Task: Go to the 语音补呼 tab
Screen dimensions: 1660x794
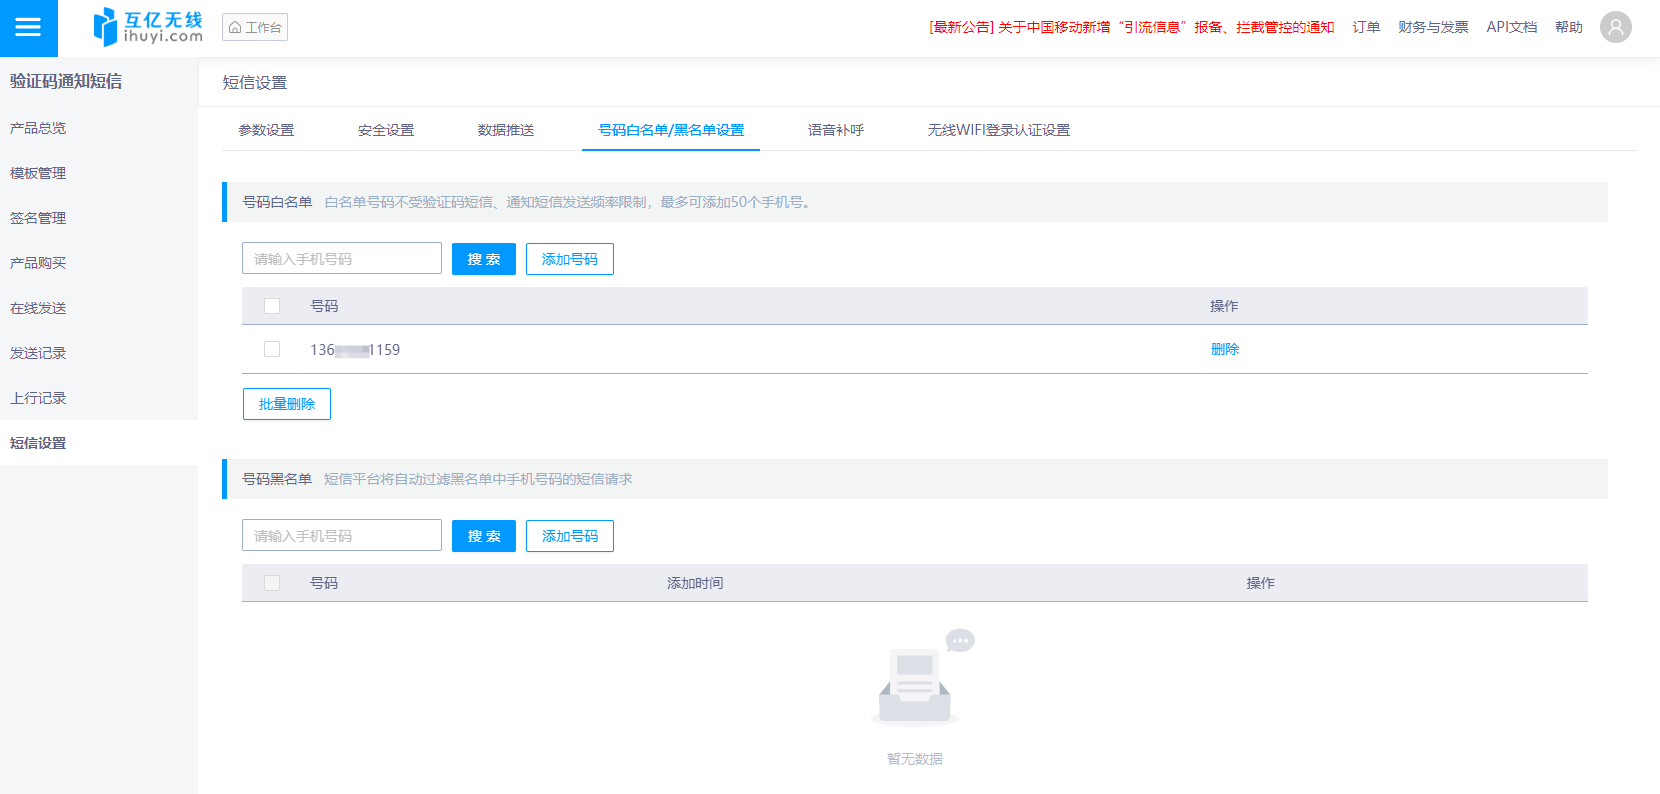Action: coord(836,130)
